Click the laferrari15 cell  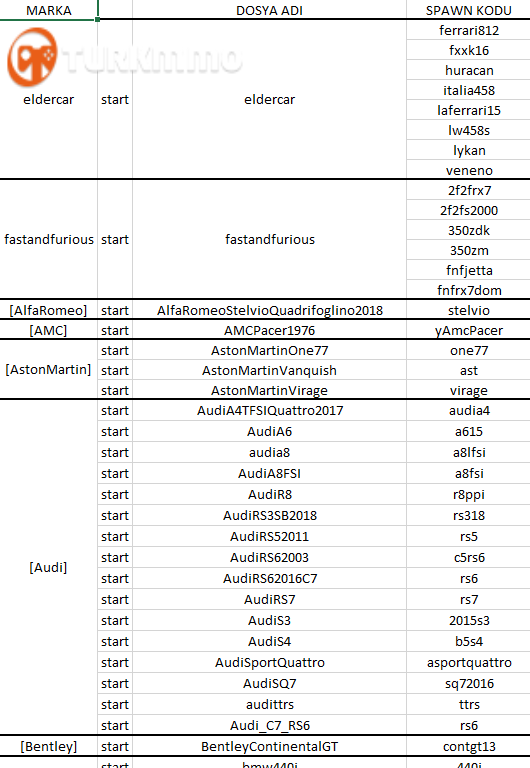click(468, 111)
